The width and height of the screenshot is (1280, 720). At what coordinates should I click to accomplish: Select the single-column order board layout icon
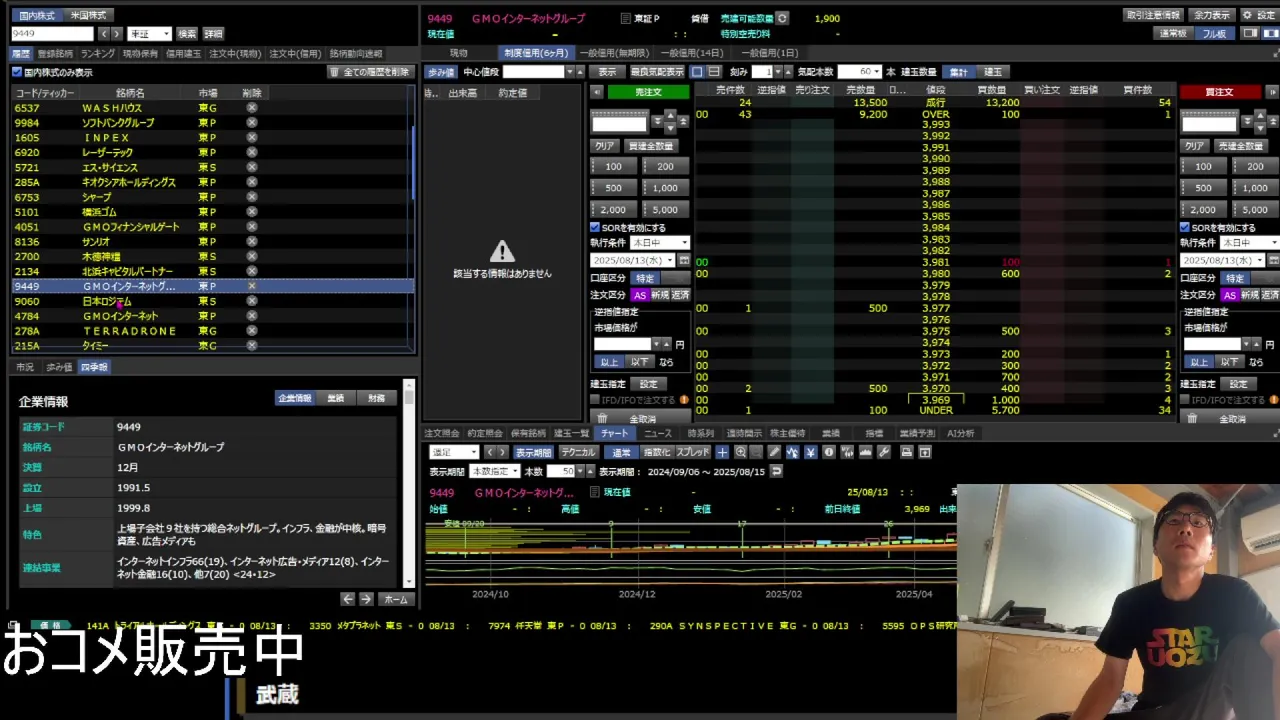pos(698,72)
